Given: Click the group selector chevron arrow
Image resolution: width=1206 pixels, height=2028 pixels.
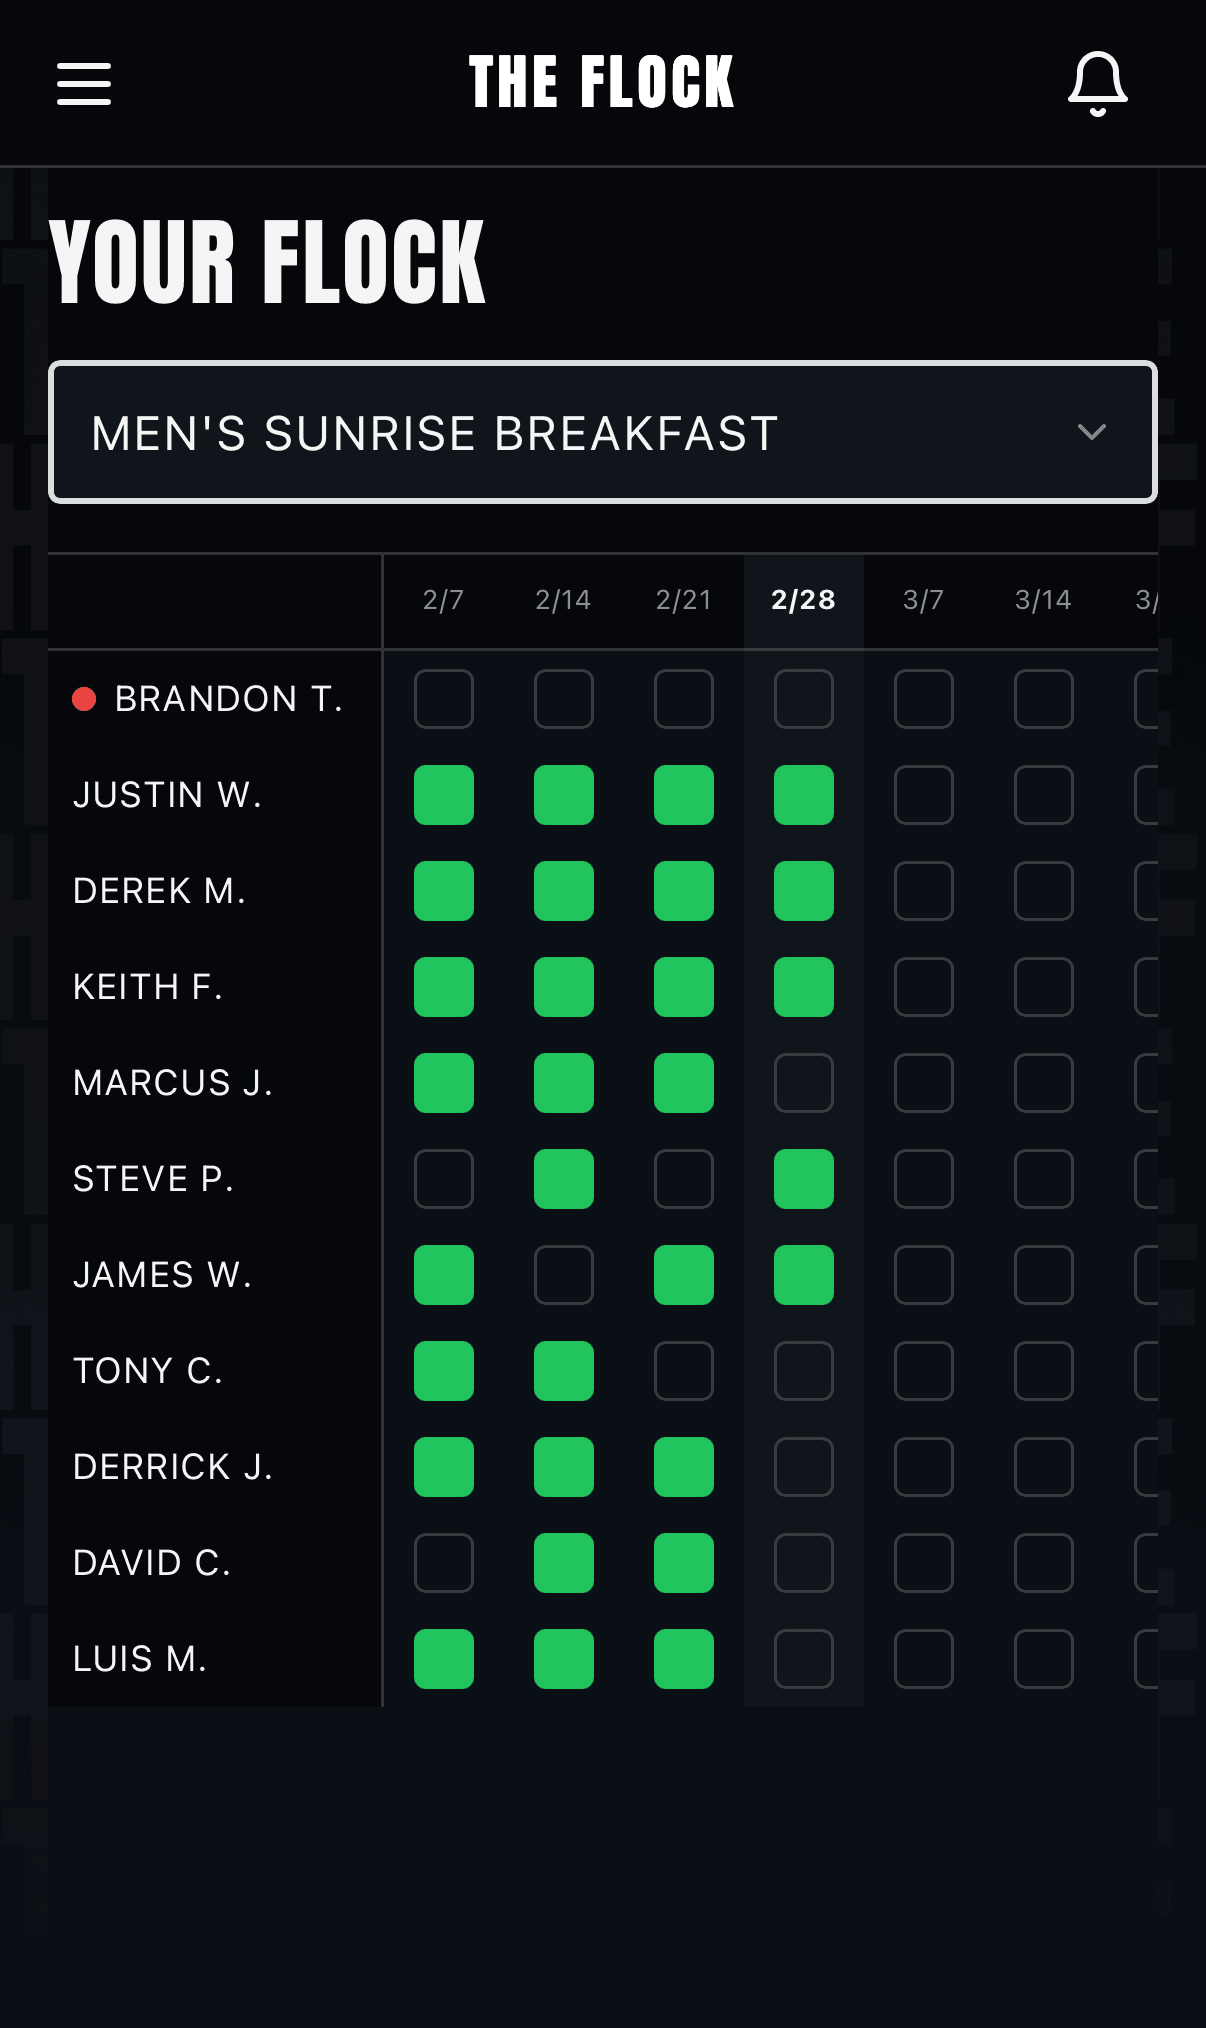Looking at the screenshot, I should pos(1091,432).
